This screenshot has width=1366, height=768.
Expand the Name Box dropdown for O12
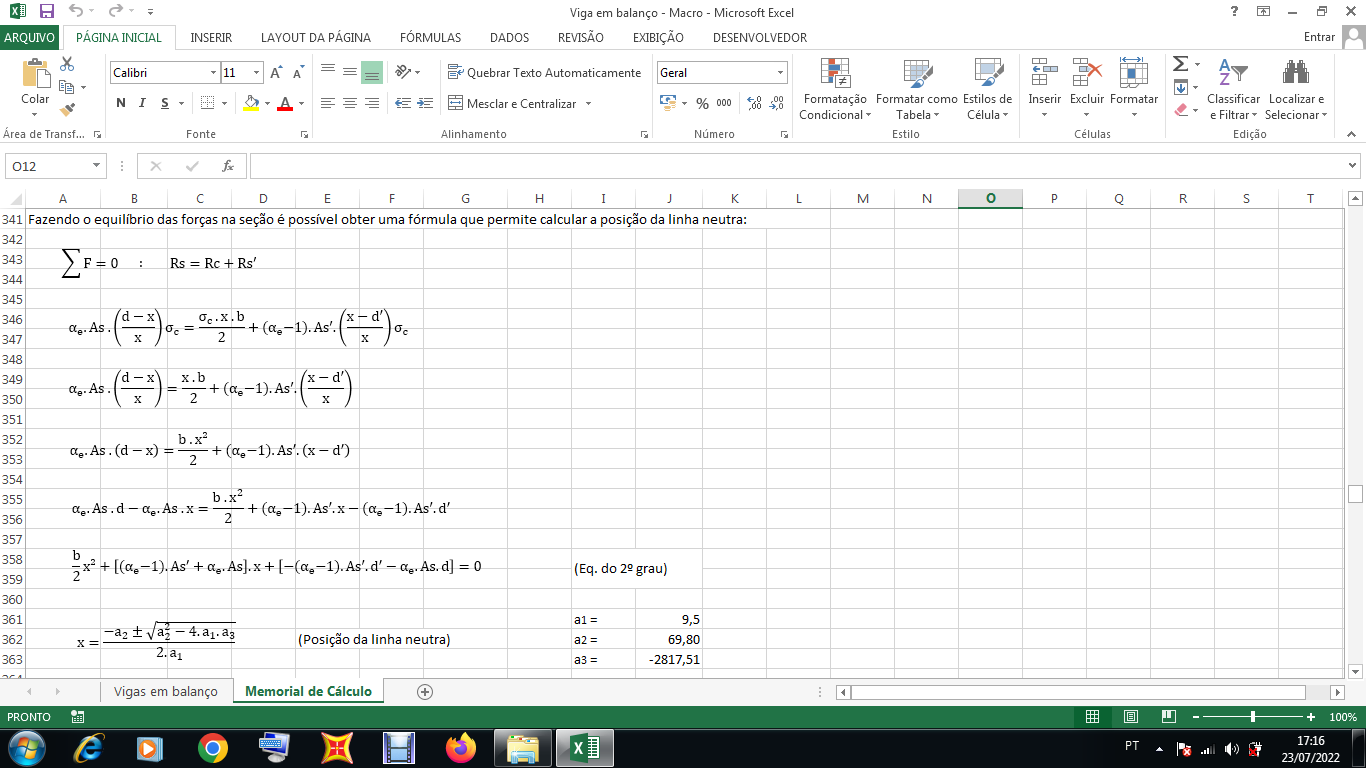point(97,166)
